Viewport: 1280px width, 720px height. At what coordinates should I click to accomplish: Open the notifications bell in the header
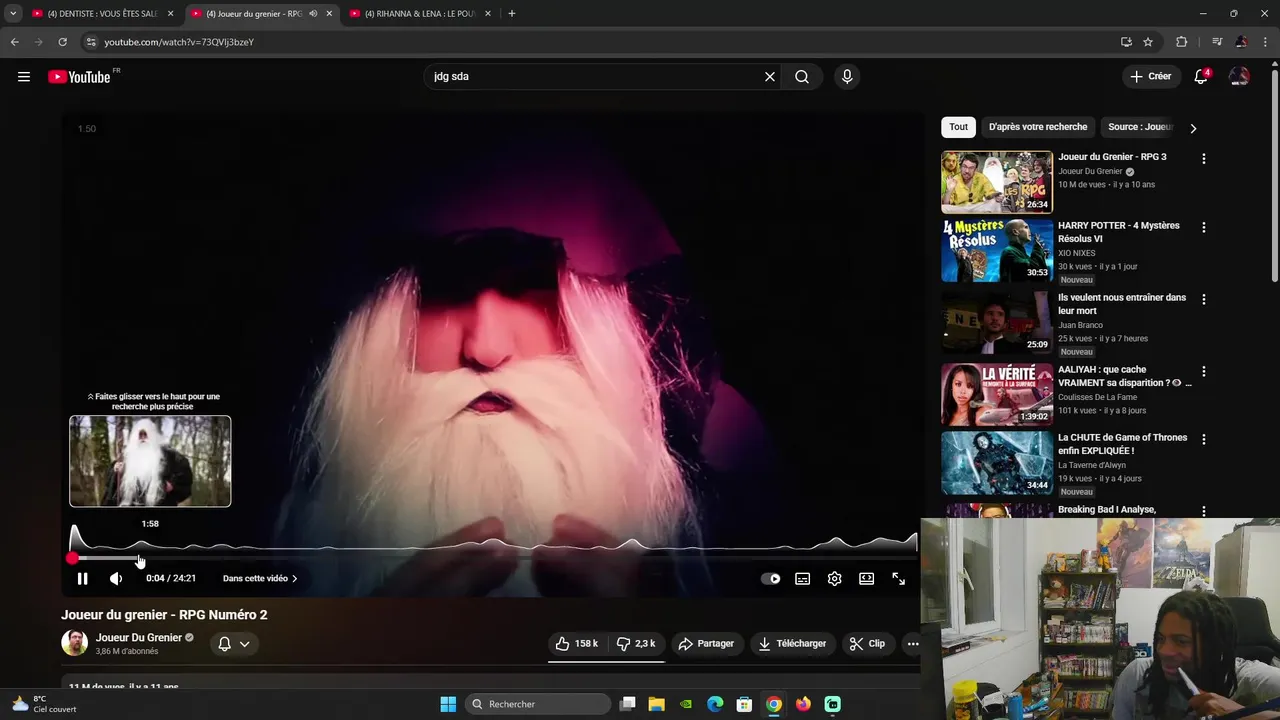pos(1201,77)
